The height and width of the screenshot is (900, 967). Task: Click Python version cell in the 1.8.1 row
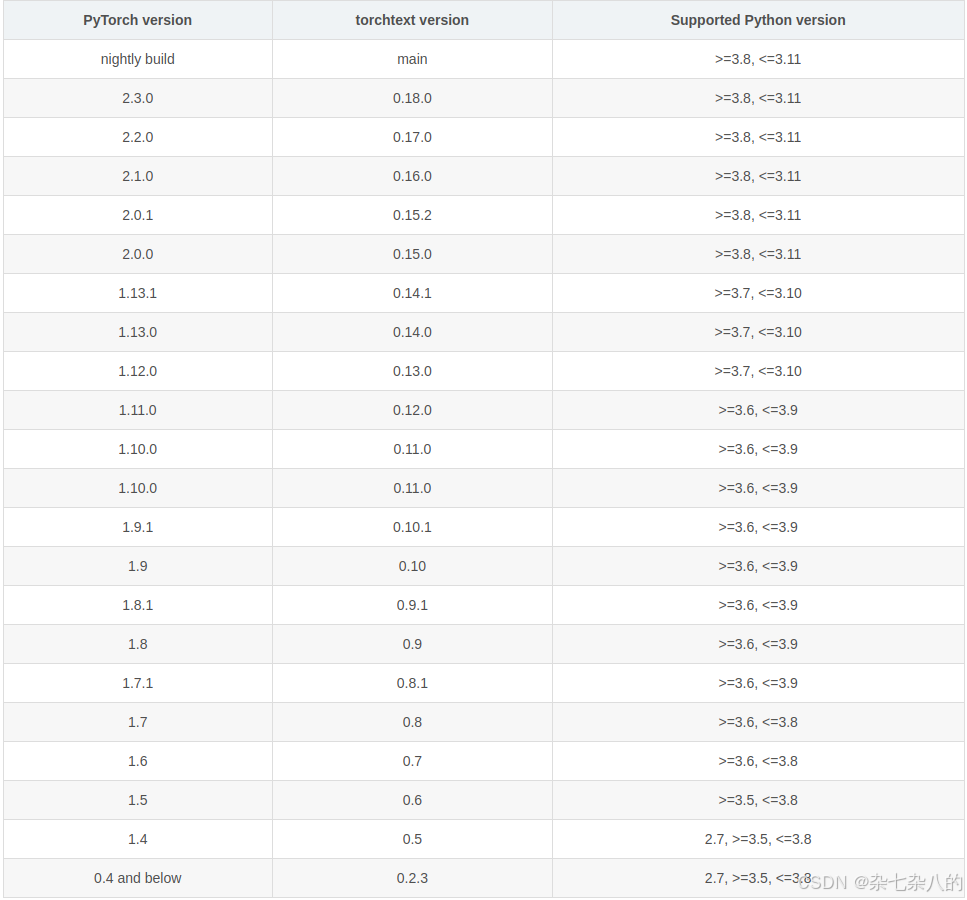tap(758, 605)
